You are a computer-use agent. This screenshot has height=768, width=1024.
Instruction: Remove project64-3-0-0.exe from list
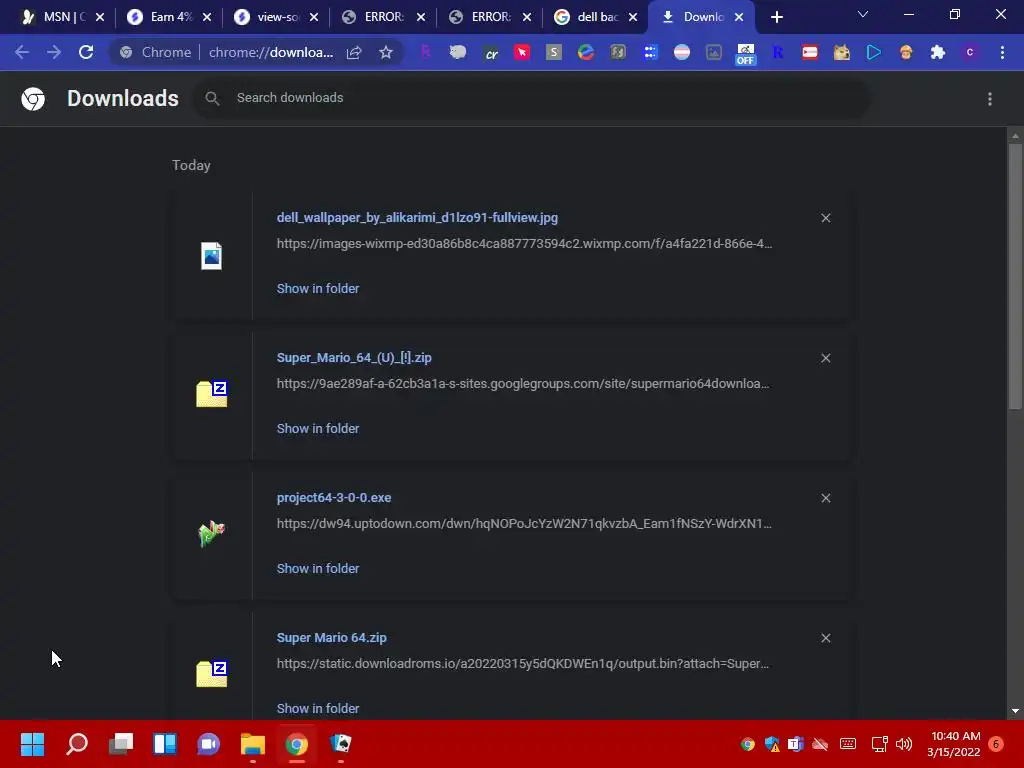[825, 498]
